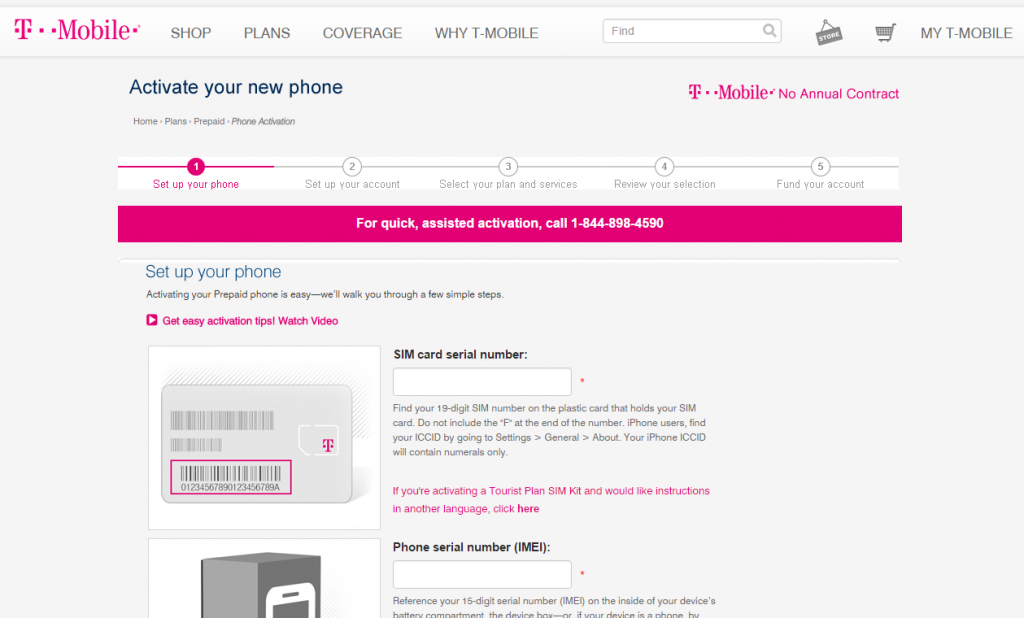
Task: Open the PLANS menu
Action: pyautogui.click(x=266, y=32)
